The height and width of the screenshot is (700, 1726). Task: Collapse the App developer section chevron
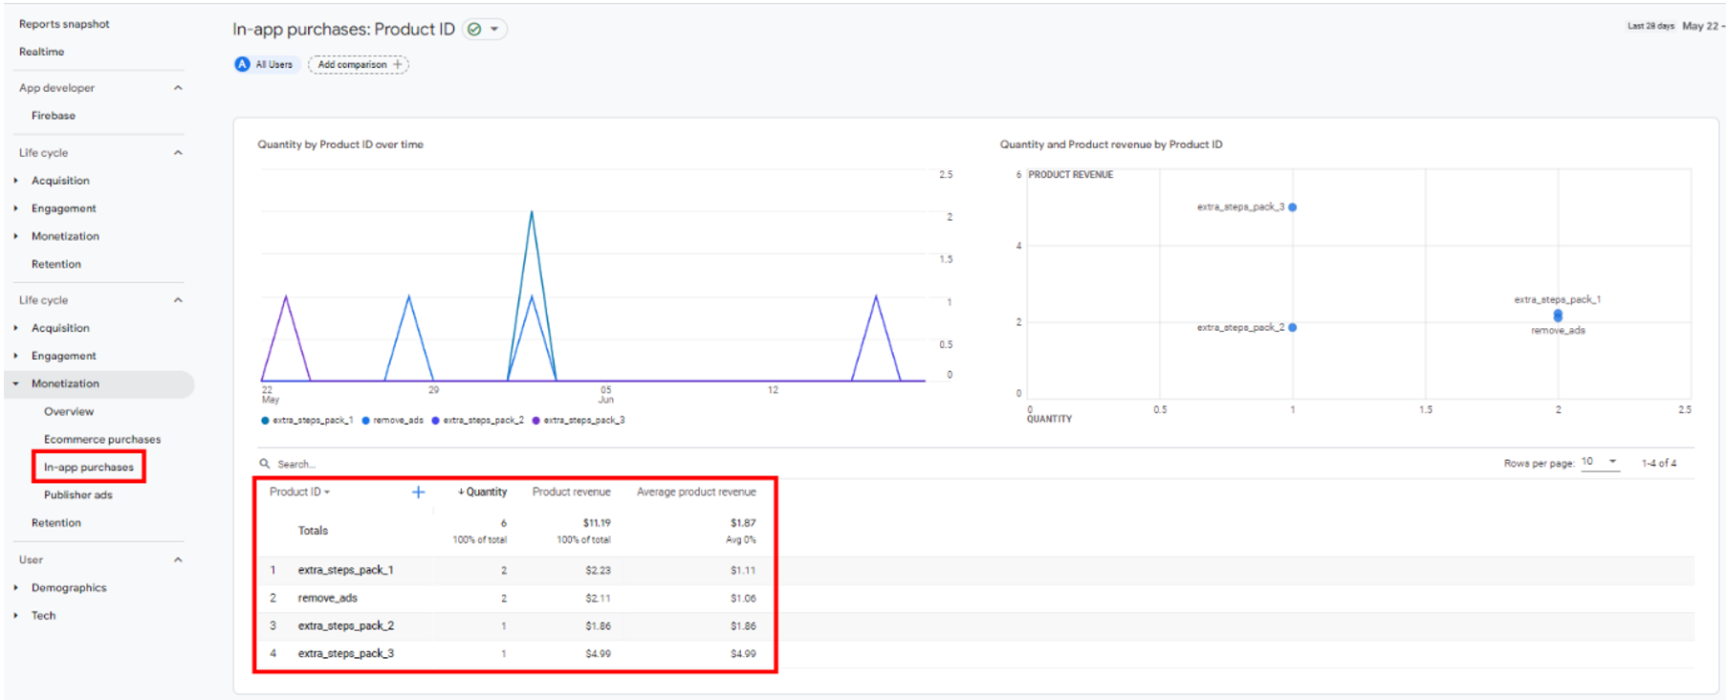click(178, 88)
